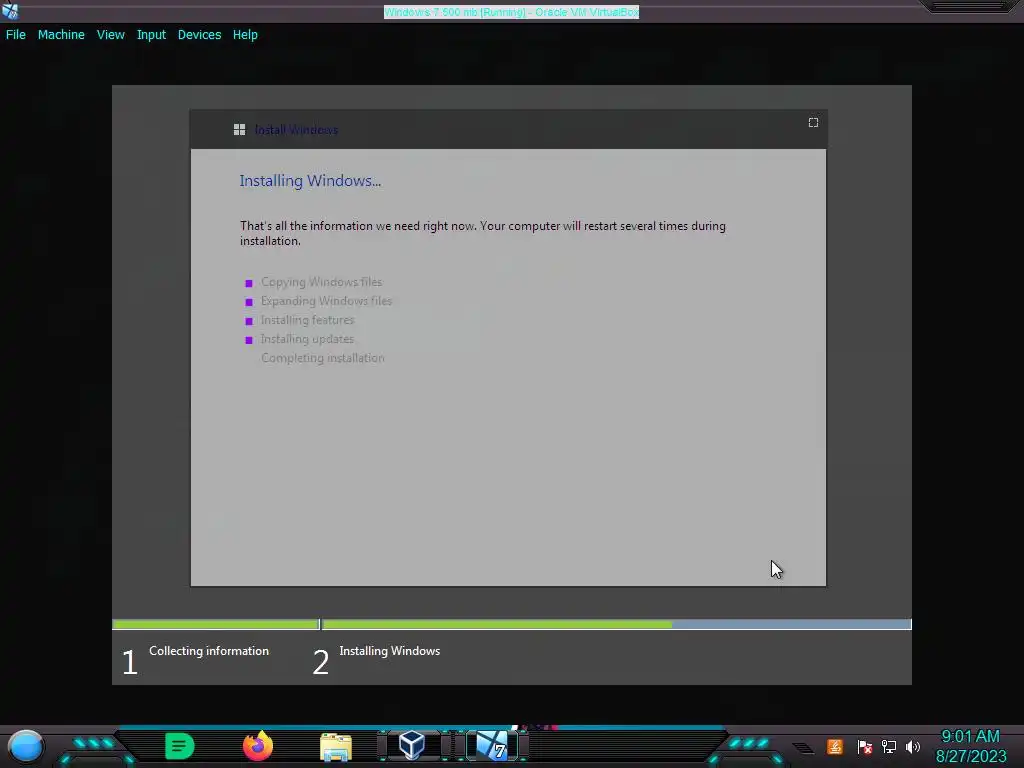
Task: Open the green notes app on the taskbar
Action: pos(180,746)
